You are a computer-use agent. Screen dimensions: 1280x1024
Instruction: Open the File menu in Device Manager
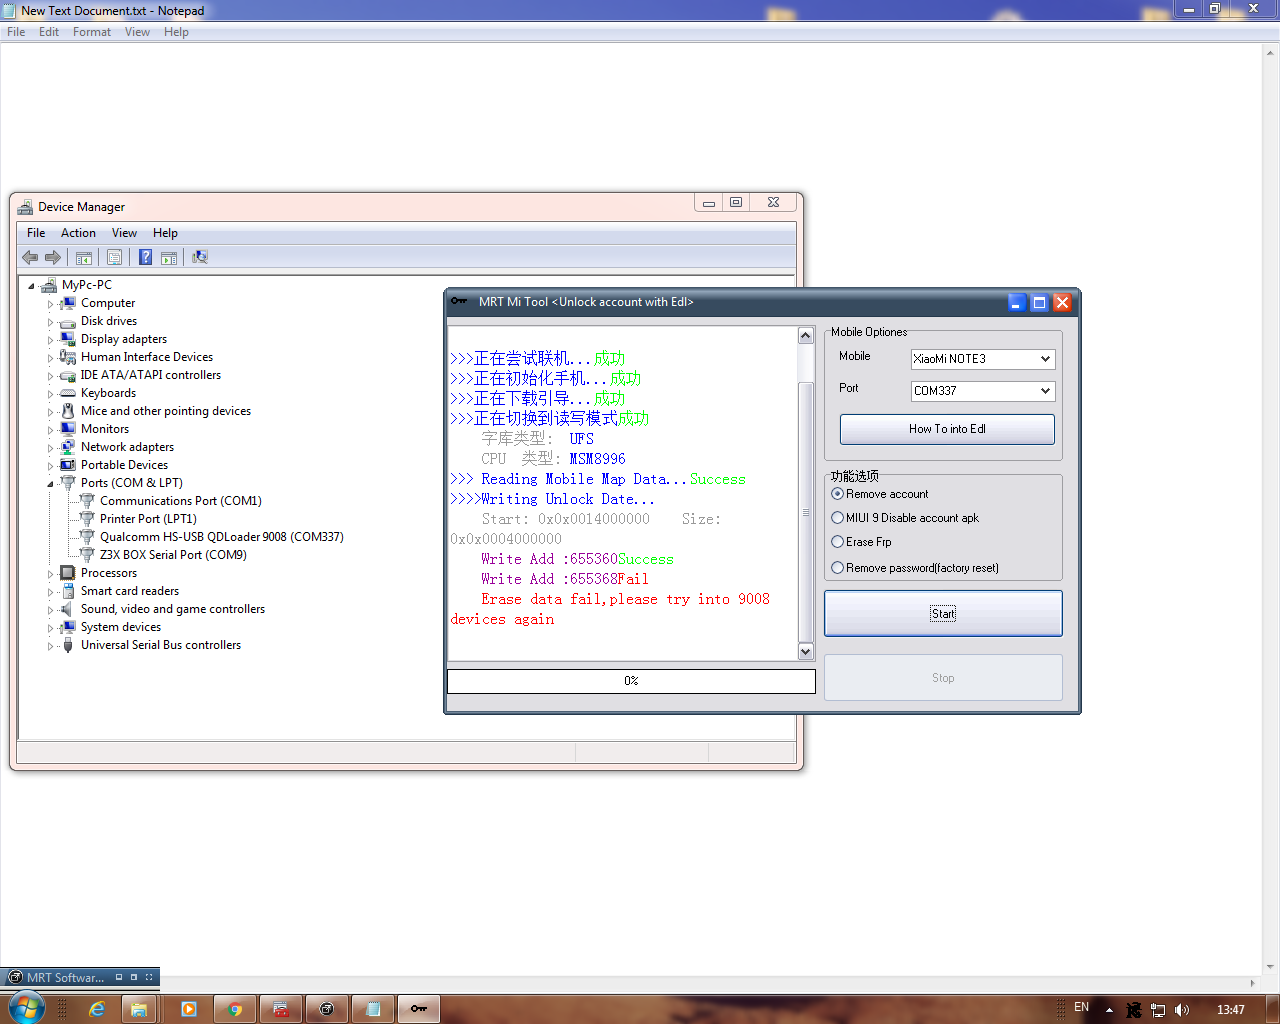[36, 233]
